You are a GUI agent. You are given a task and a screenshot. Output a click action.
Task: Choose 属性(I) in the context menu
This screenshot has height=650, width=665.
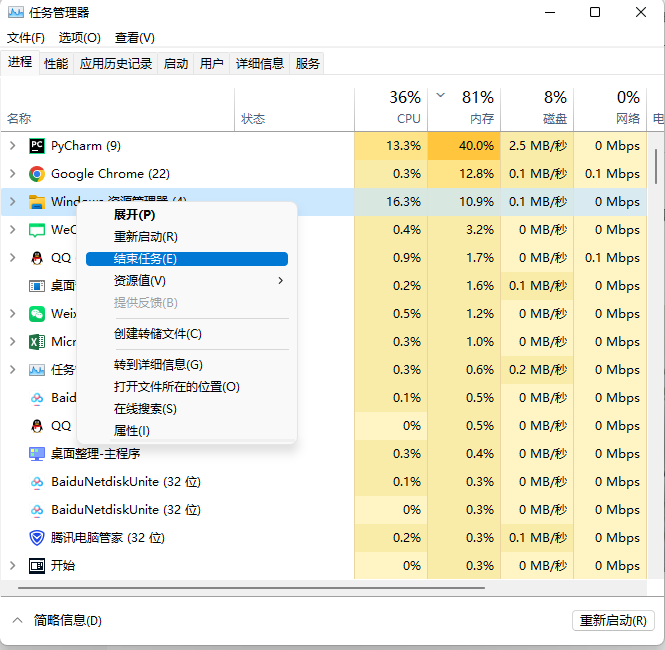[187, 431]
